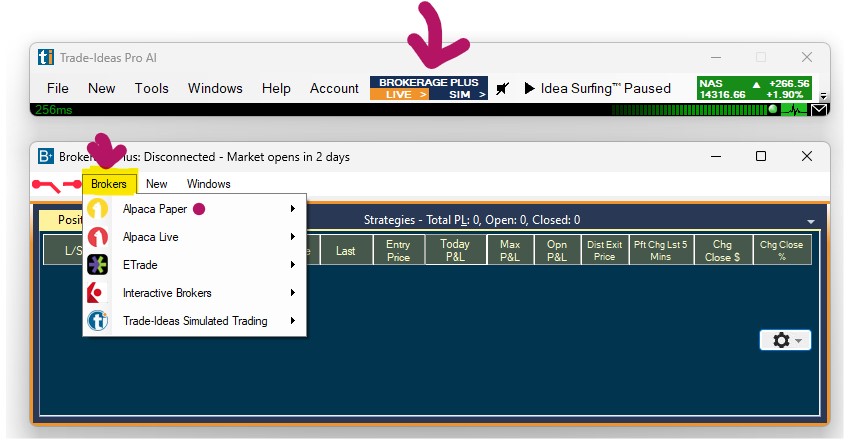Image resolution: width=849 pixels, height=444 pixels.
Task: Sort by the Chg Close % column
Action: [x=782, y=251]
